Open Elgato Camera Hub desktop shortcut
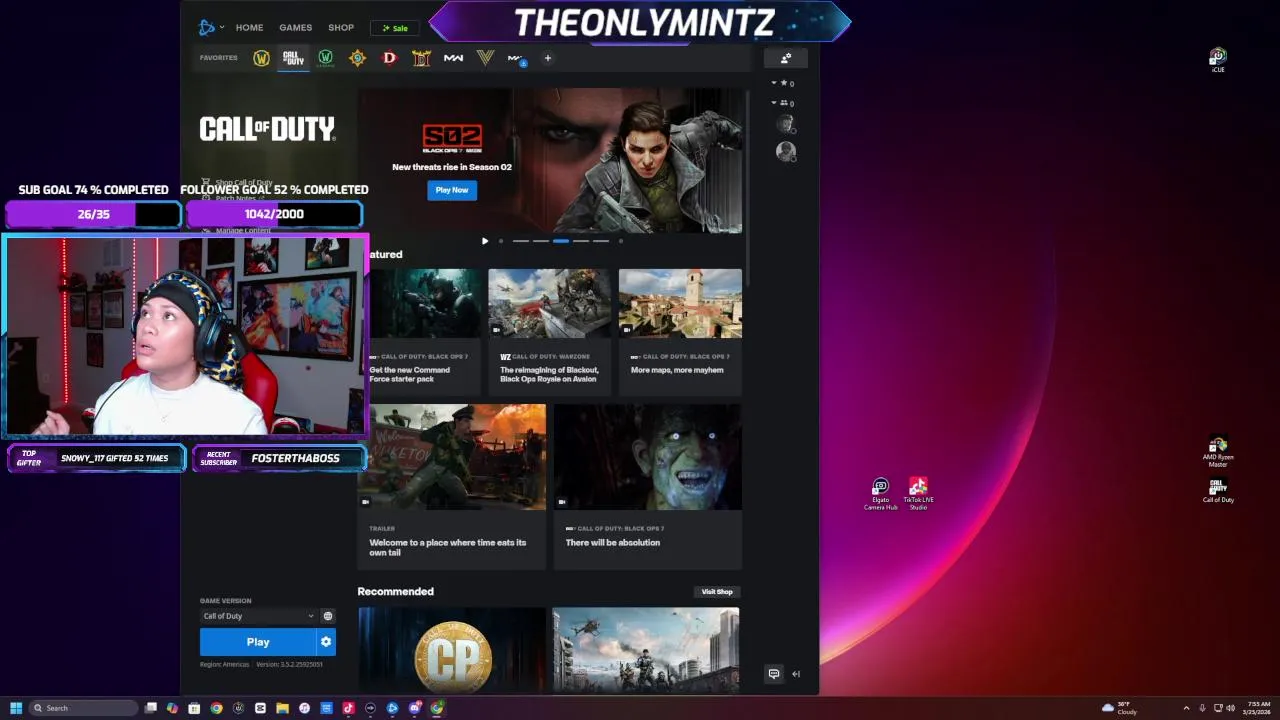Viewport: 1280px width, 720px height. coord(880,494)
